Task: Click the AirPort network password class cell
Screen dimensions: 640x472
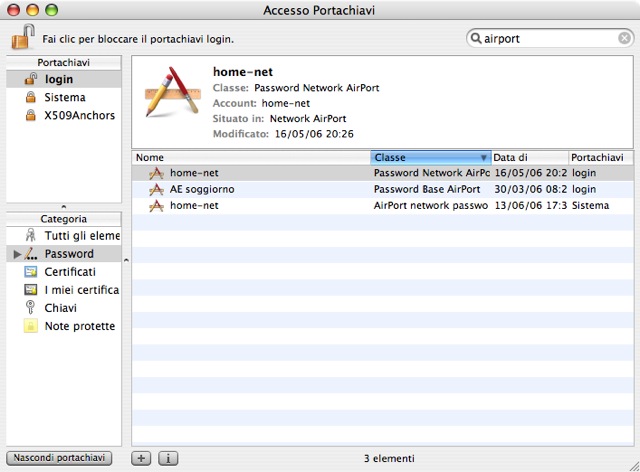Action: (x=431, y=205)
